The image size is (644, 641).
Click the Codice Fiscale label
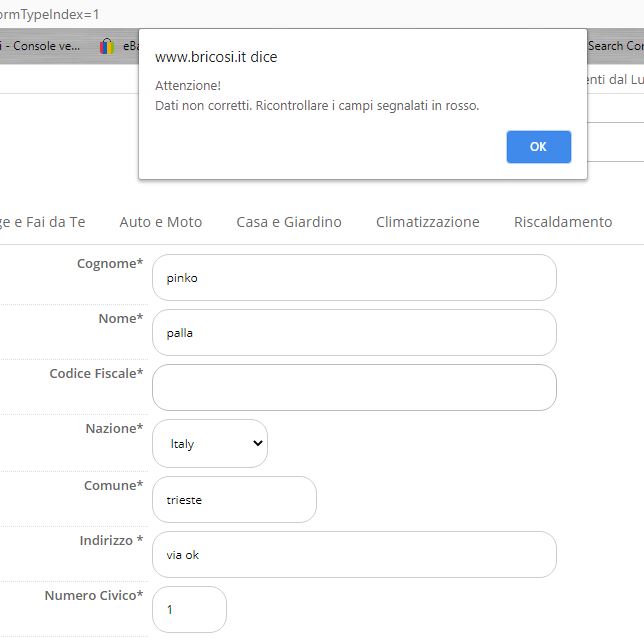pos(96,373)
